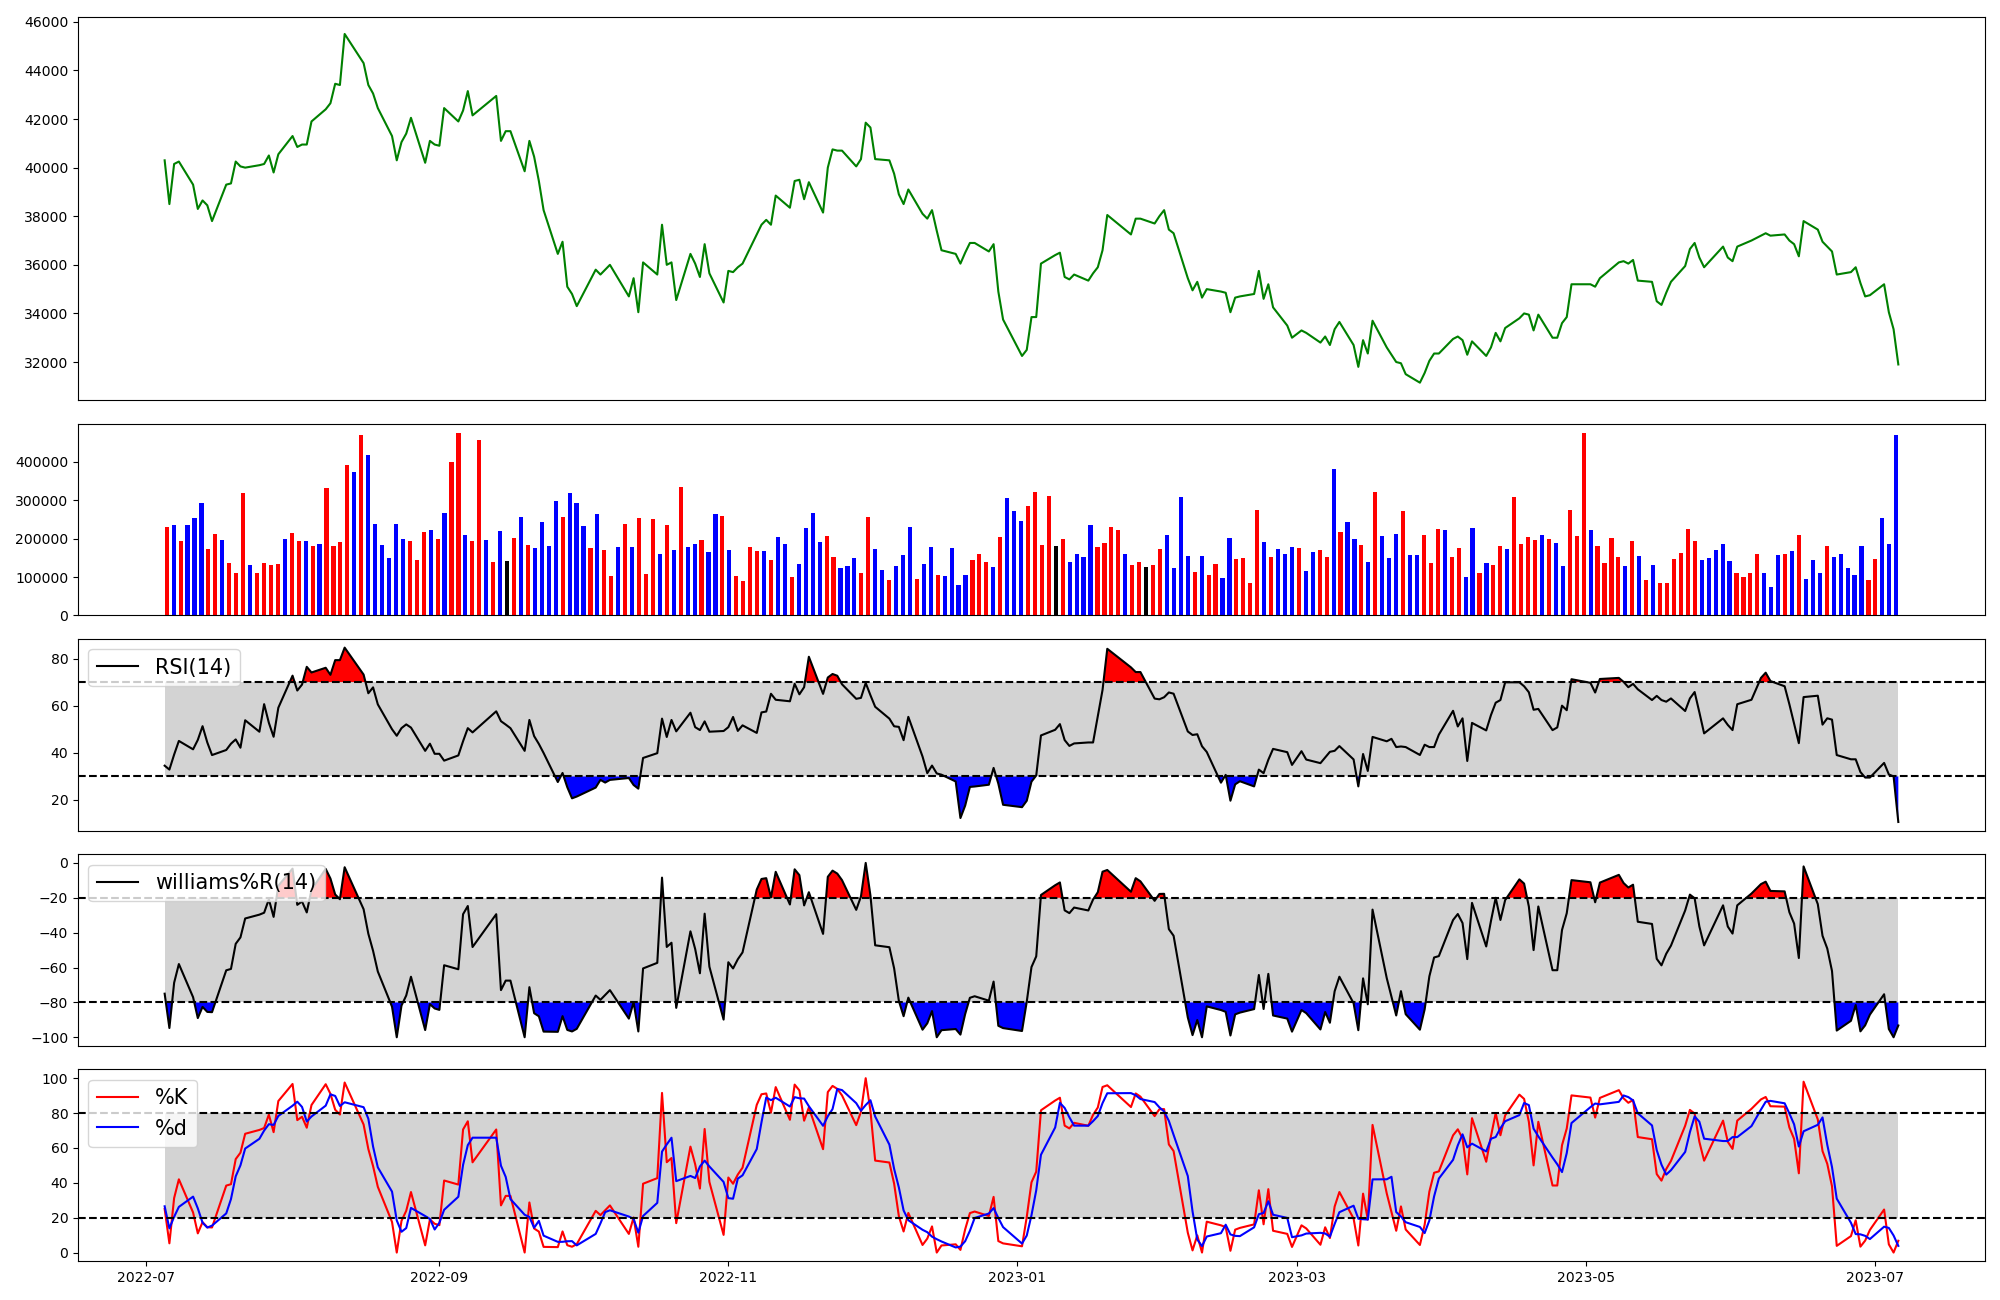Viewport: 2000px width, 1300px height.
Task: Click the RSI(14) legend label
Action: point(192,667)
